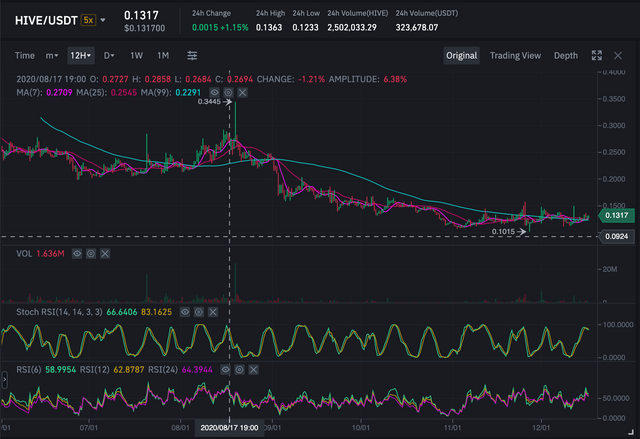Select the 1W interval

pyautogui.click(x=136, y=55)
